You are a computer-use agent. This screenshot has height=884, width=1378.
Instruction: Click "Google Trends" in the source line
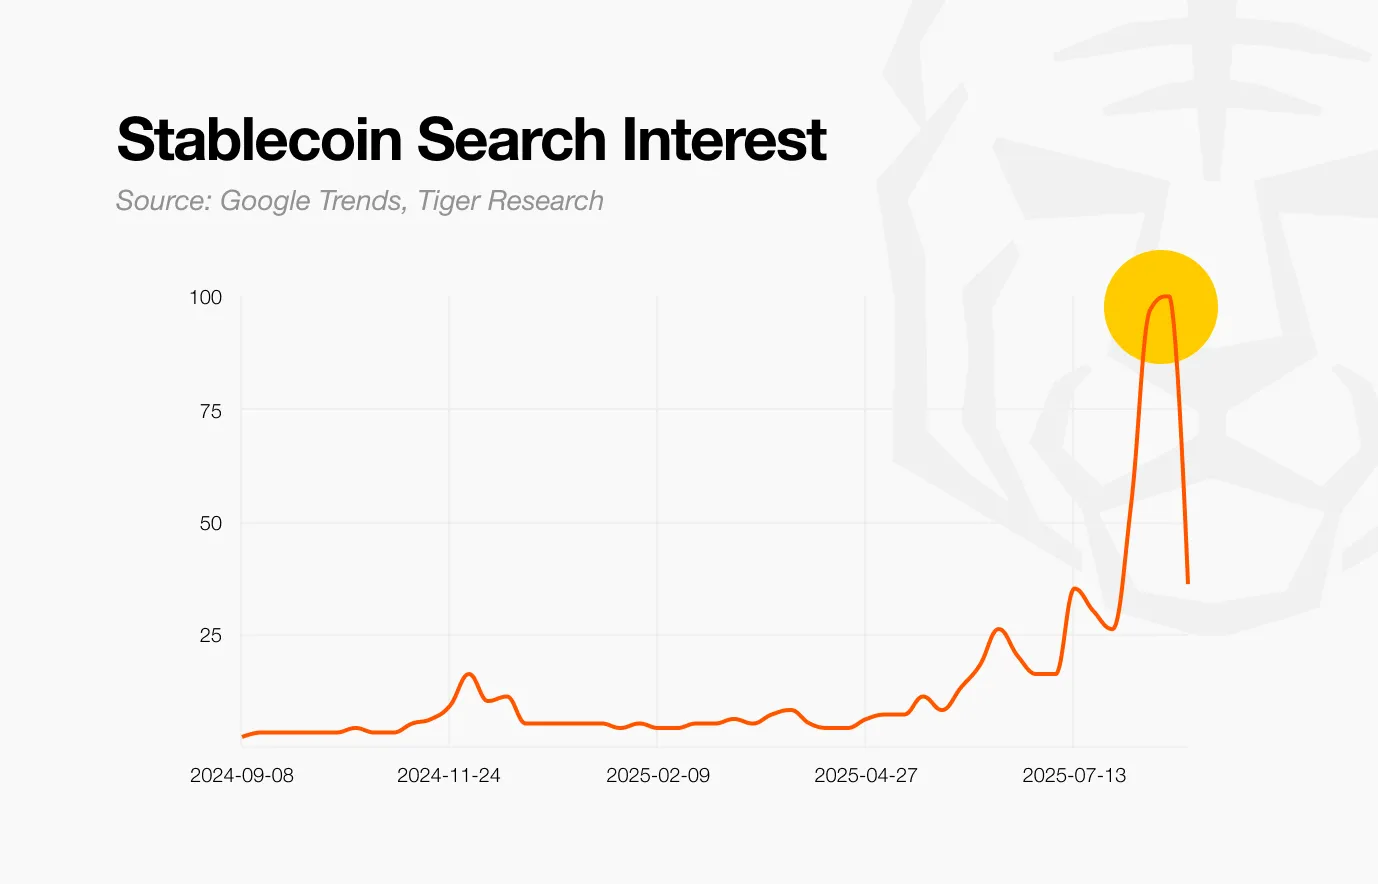pyautogui.click(x=310, y=201)
